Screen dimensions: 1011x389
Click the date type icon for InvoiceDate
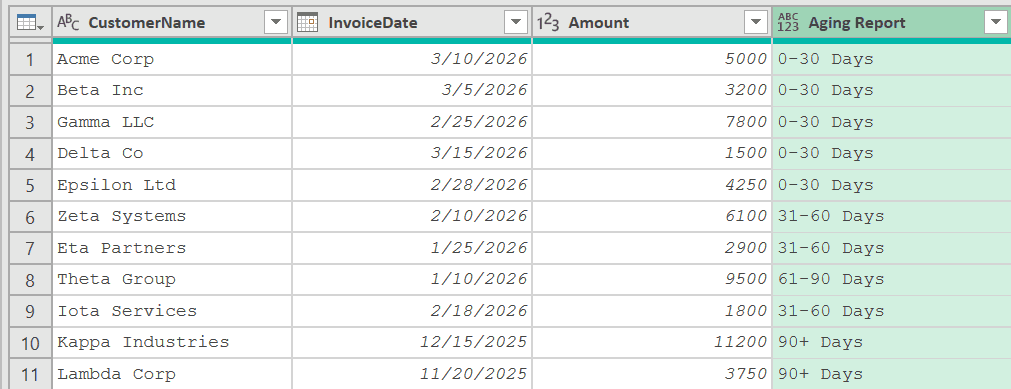point(307,23)
